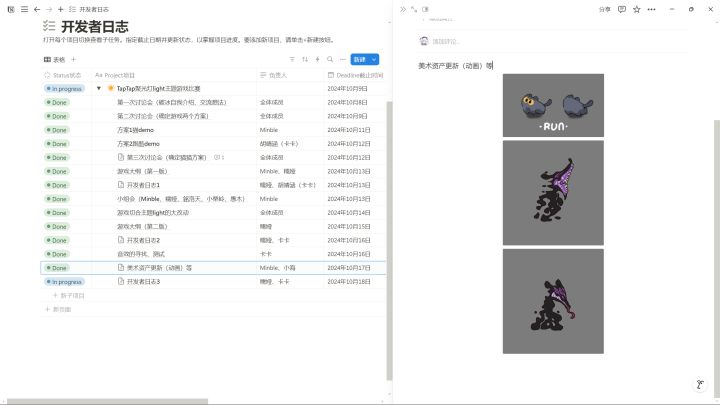Change In progress status of TapTap row

click(64, 89)
